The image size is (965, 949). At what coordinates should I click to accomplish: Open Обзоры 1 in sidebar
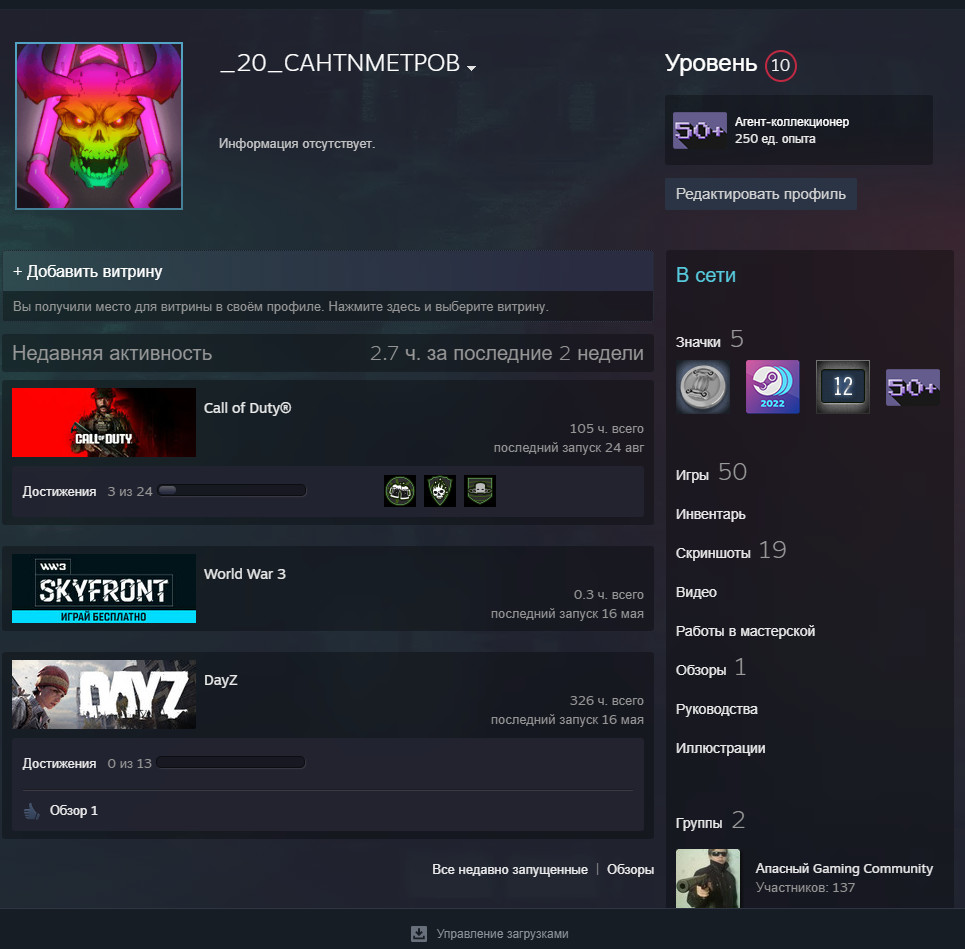pyautogui.click(x=711, y=668)
